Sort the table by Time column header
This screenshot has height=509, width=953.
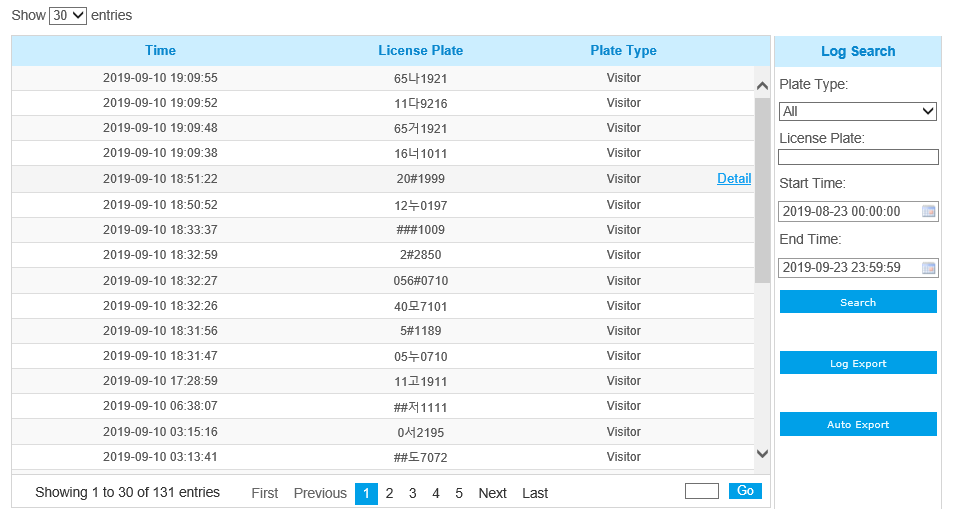coord(160,50)
